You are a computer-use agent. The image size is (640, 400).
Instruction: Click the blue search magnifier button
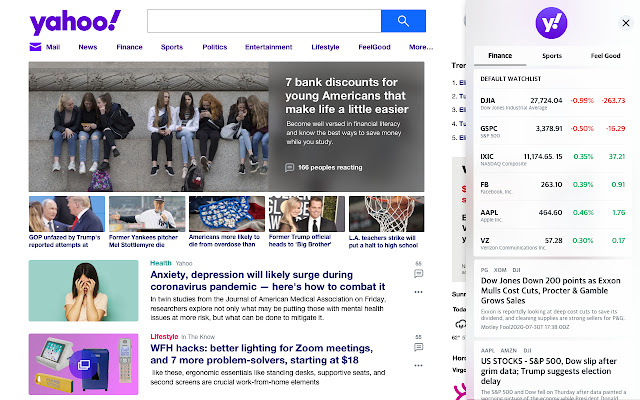[403, 21]
